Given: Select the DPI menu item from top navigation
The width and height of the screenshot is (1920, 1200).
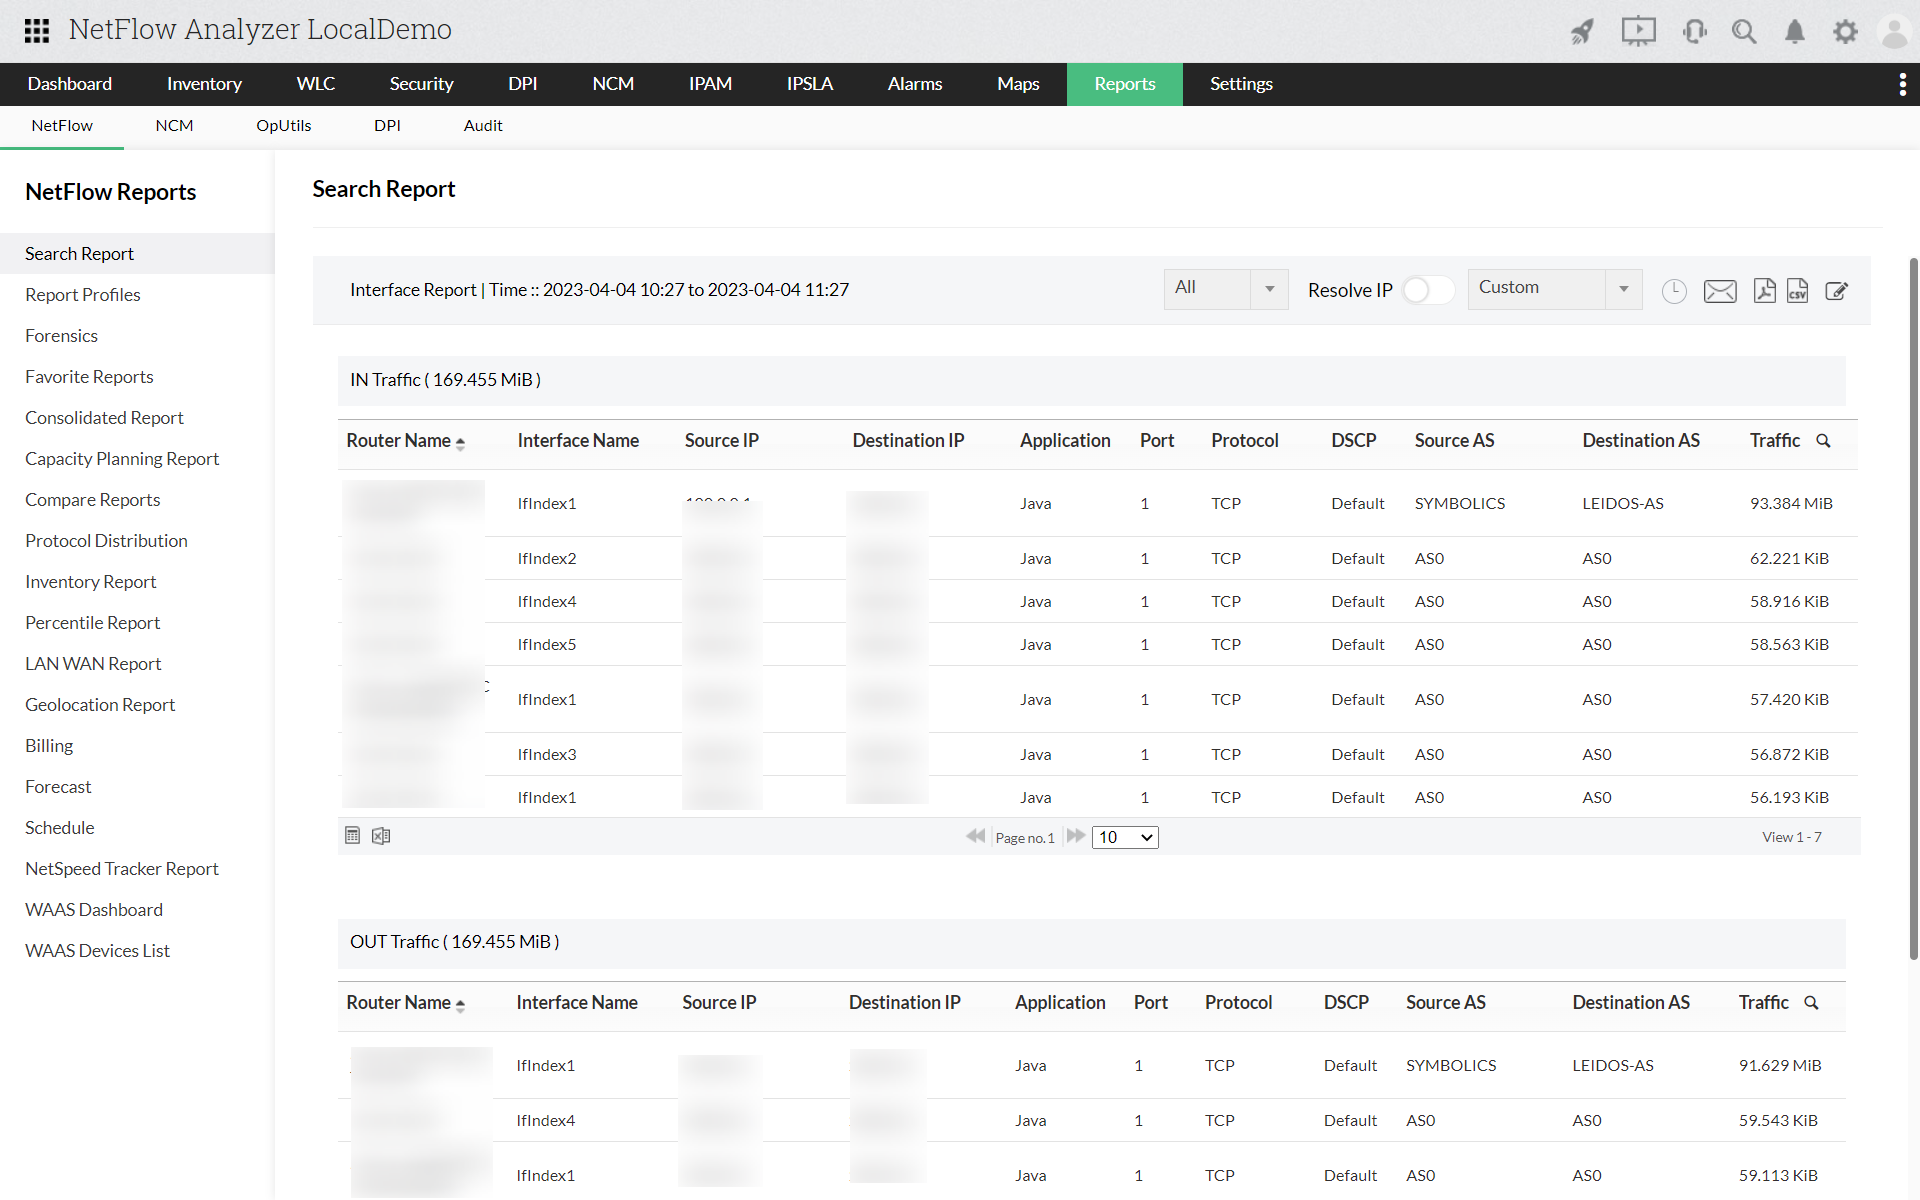Looking at the screenshot, I should (524, 84).
